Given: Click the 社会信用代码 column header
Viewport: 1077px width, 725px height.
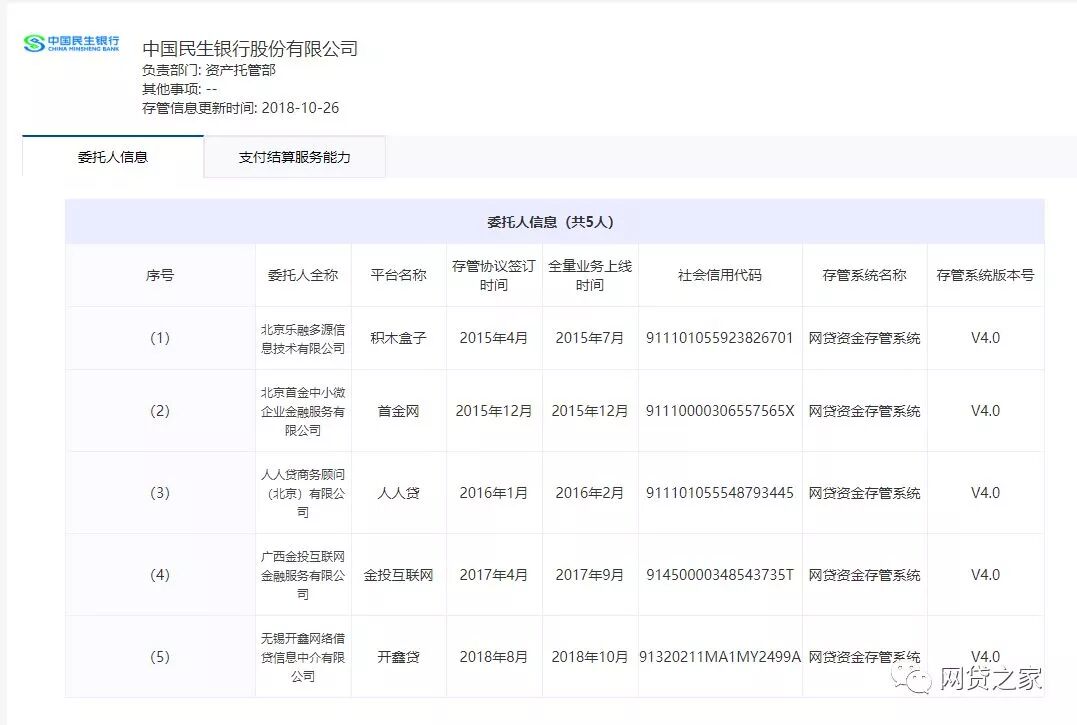Looking at the screenshot, I should pyautogui.click(x=720, y=275).
